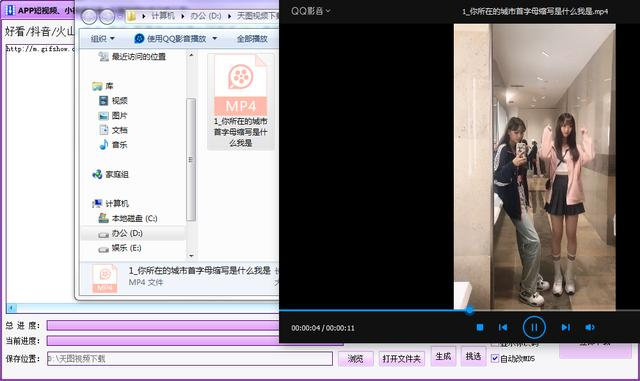Open 最近访问的位置 in navigation pane
Viewport: 640px width, 381px height.
[x=133, y=57]
